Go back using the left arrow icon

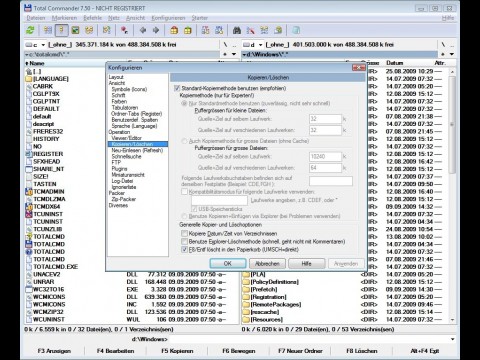point(143,30)
